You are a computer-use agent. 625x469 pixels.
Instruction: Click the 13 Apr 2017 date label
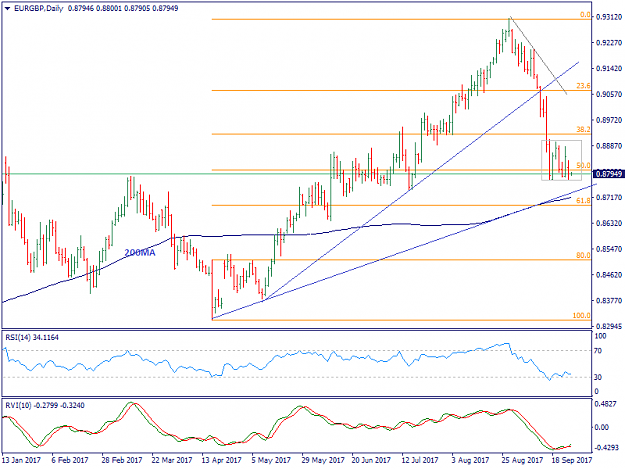222,460
